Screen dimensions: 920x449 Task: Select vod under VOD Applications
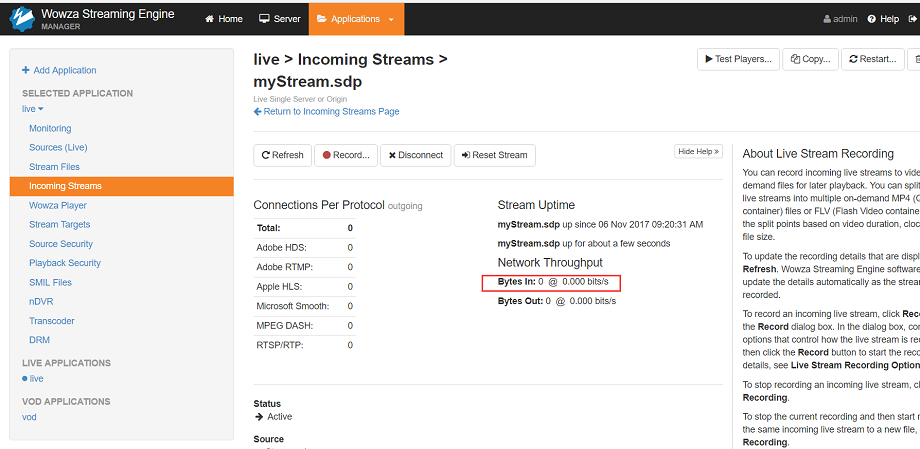pos(29,417)
